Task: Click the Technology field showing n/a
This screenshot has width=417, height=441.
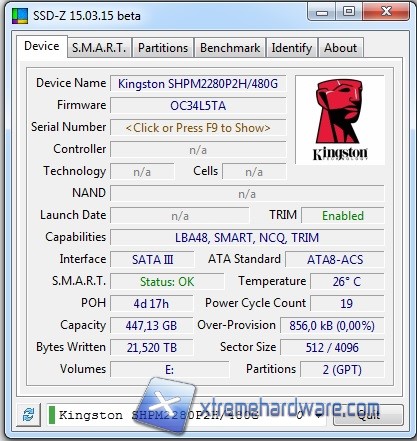Action: pyautogui.click(x=142, y=172)
